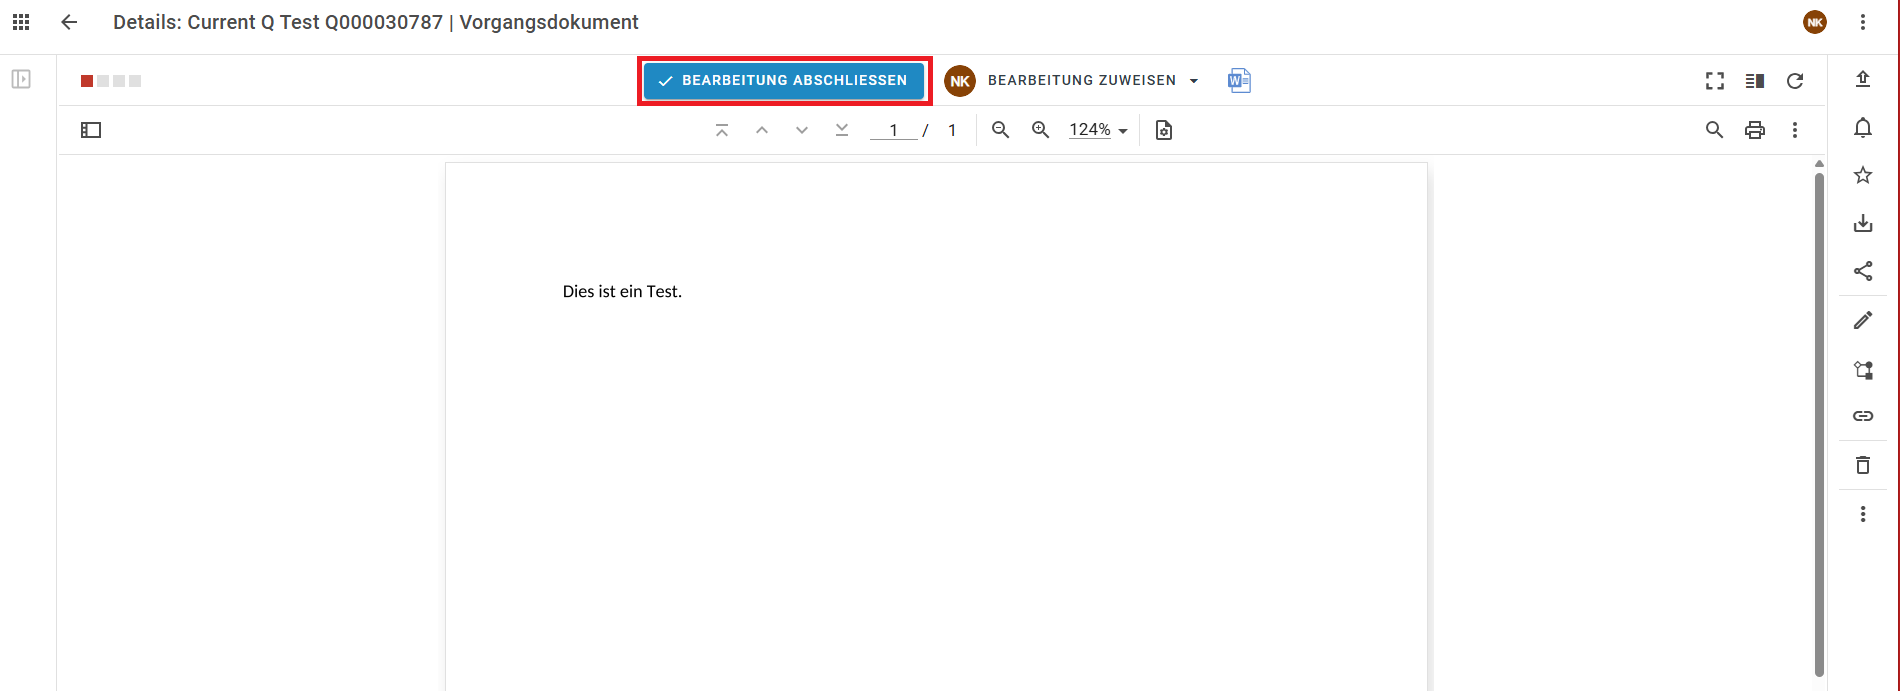Image resolution: width=1900 pixels, height=691 pixels.
Task: Click the page number input field
Action: click(893, 130)
